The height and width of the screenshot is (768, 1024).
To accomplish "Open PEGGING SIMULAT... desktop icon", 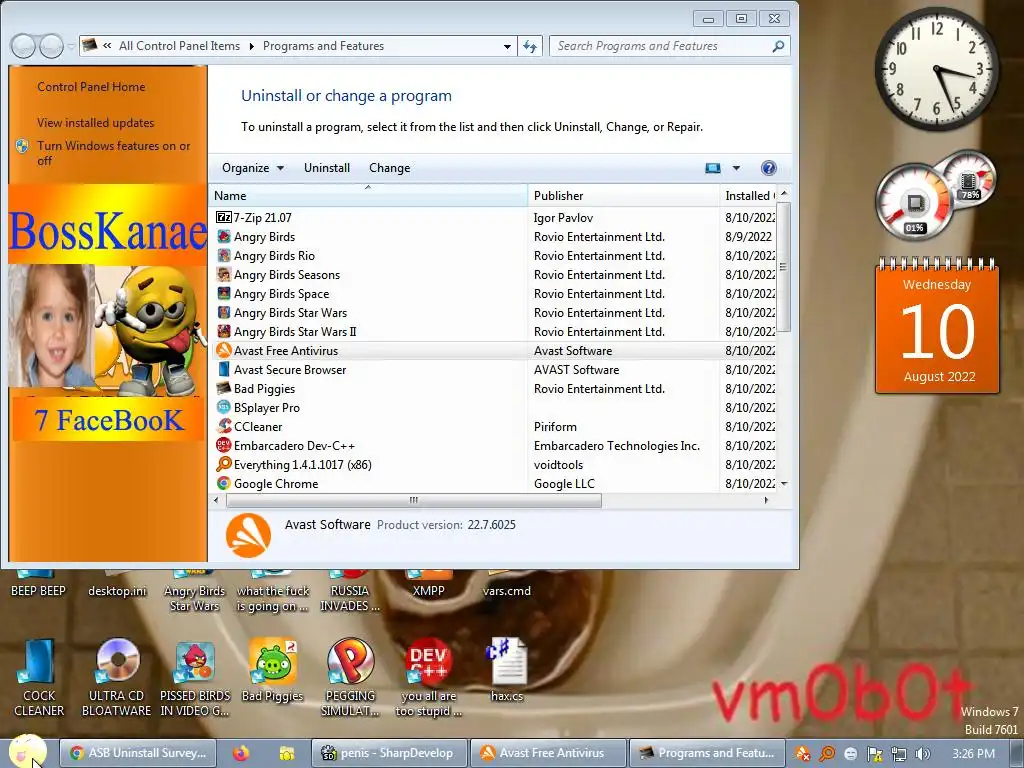I will [350, 678].
